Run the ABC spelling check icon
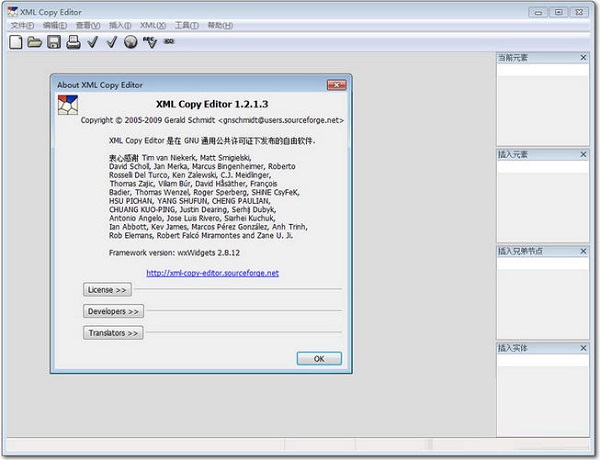This screenshot has width=600, height=460. [x=150, y=42]
